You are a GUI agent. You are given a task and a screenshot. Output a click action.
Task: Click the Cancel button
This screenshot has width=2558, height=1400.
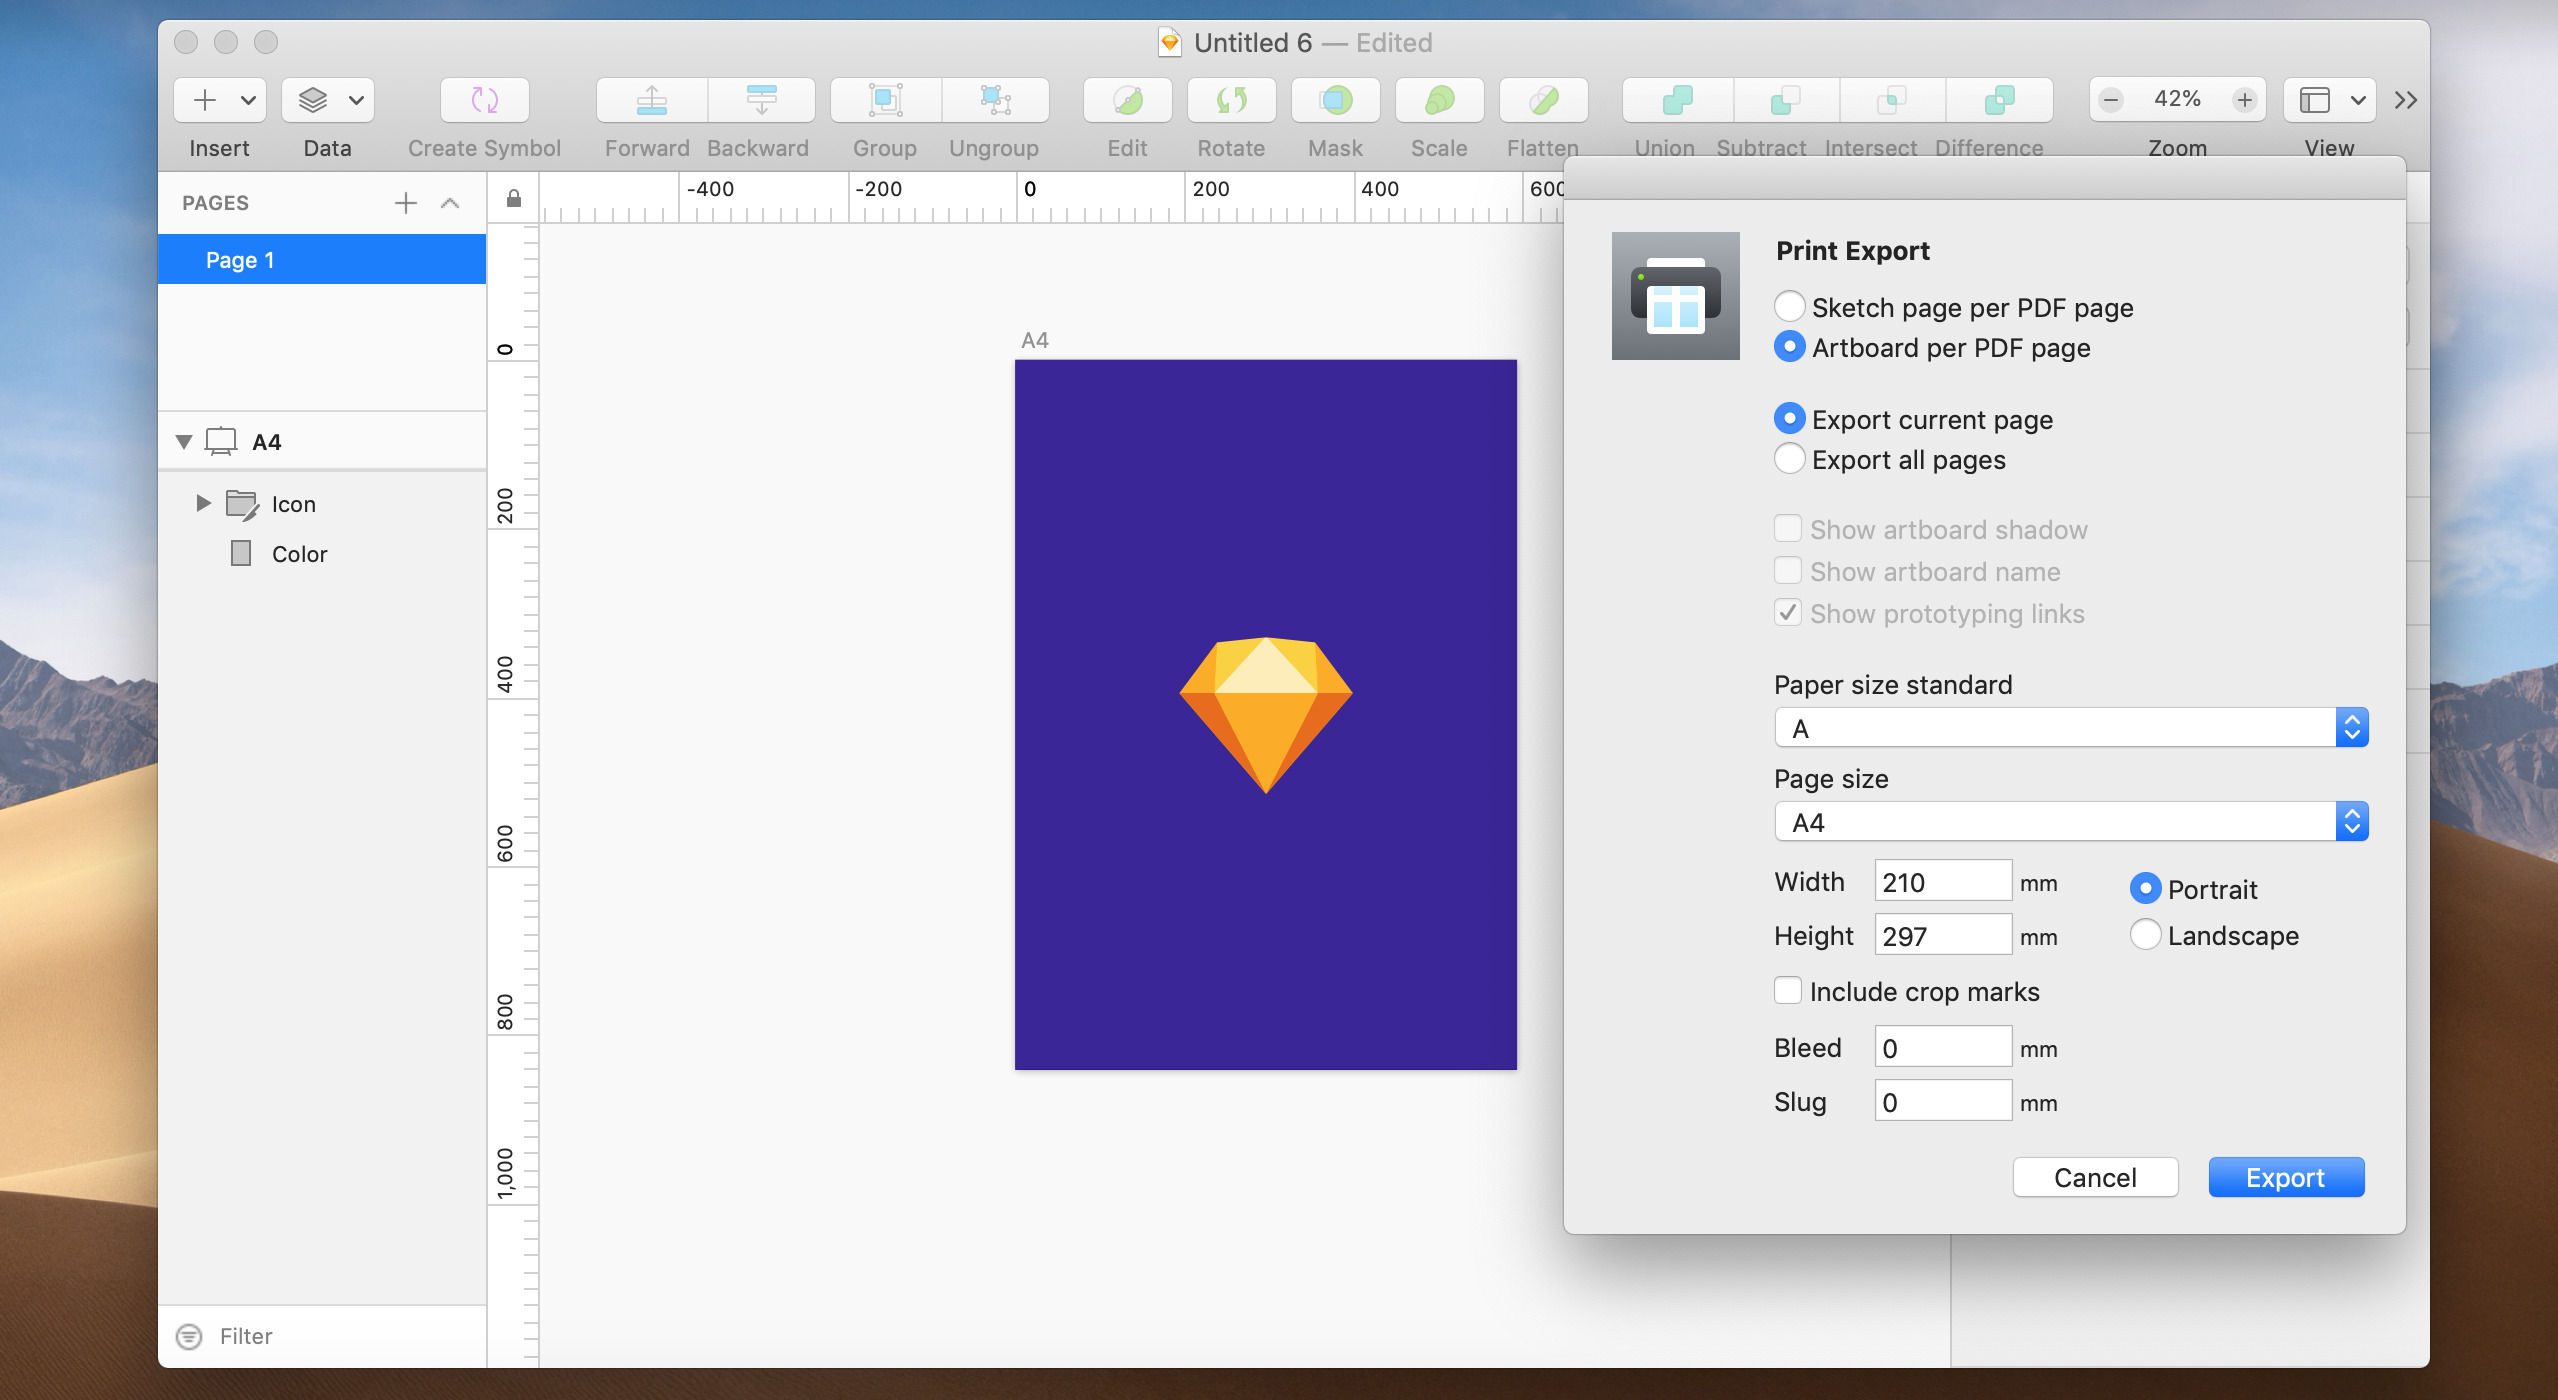pyautogui.click(x=2094, y=1178)
